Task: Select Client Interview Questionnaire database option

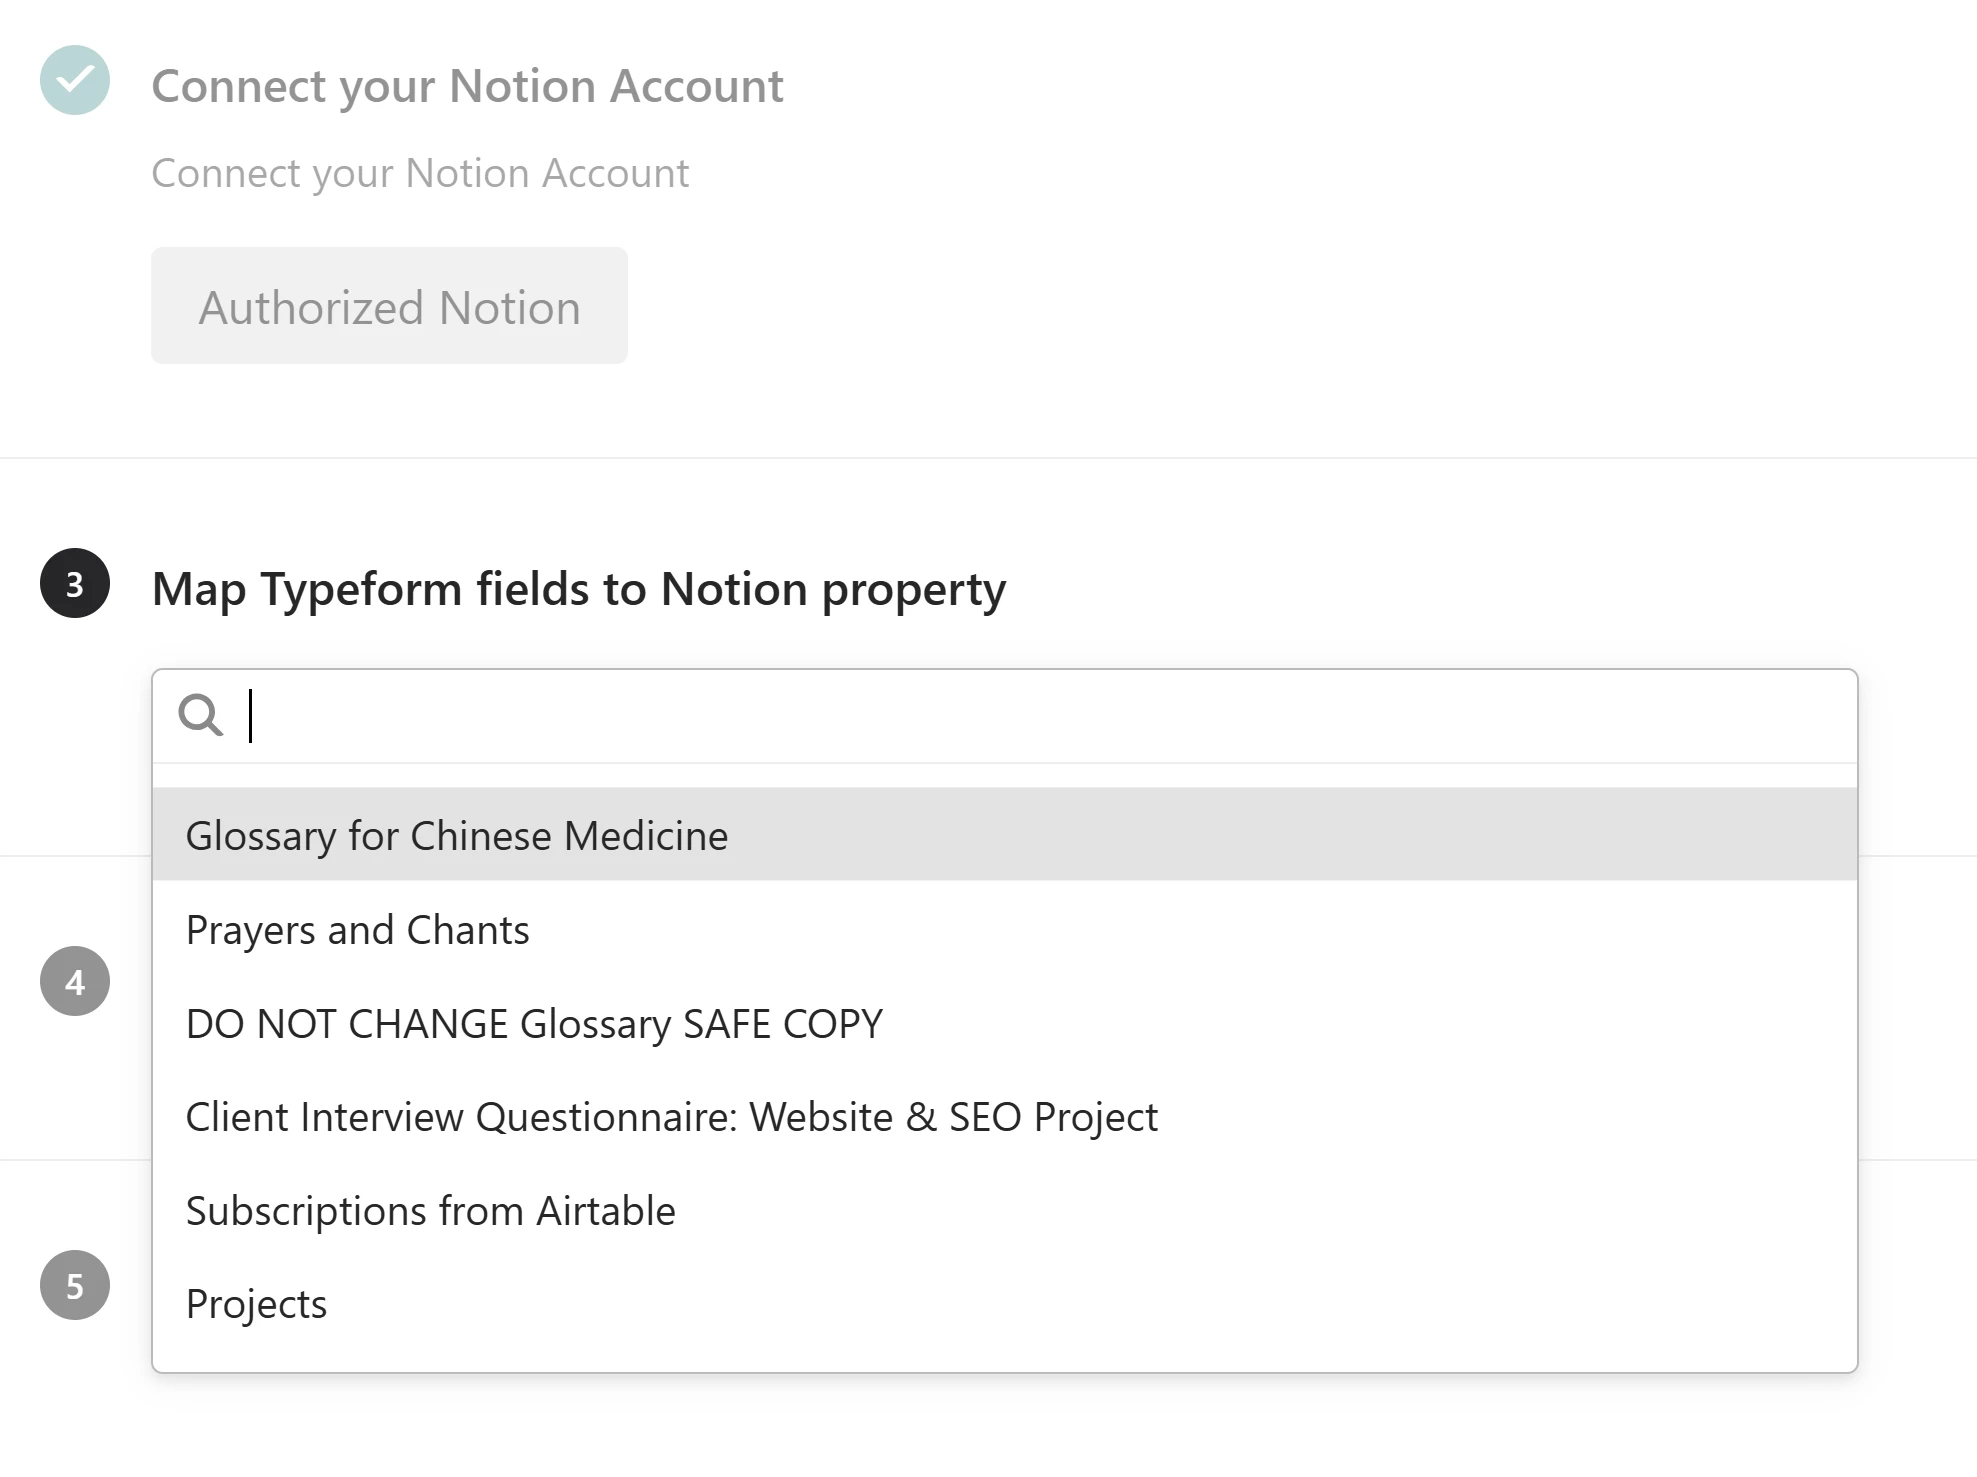Action: [671, 1117]
